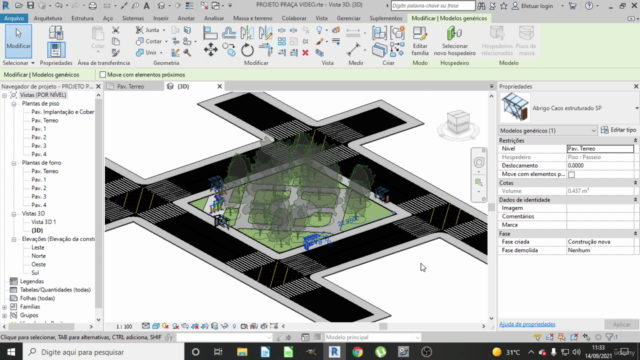Screen dimensions: 640x360
Task: Expand the Grupos node
Action: pyautogui.click(x=4, y=316)
